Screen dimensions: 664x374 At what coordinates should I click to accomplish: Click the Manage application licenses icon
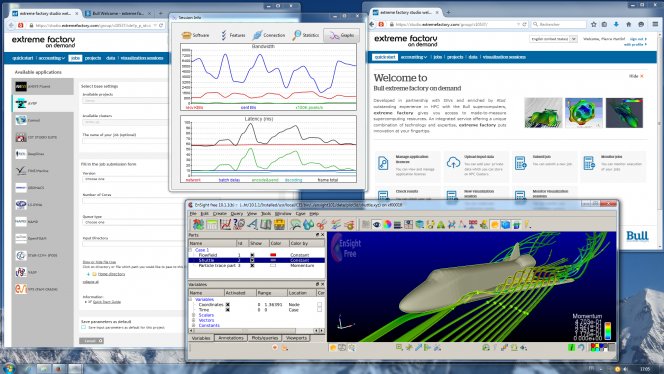pyautogui.click(x=383, y=163)
